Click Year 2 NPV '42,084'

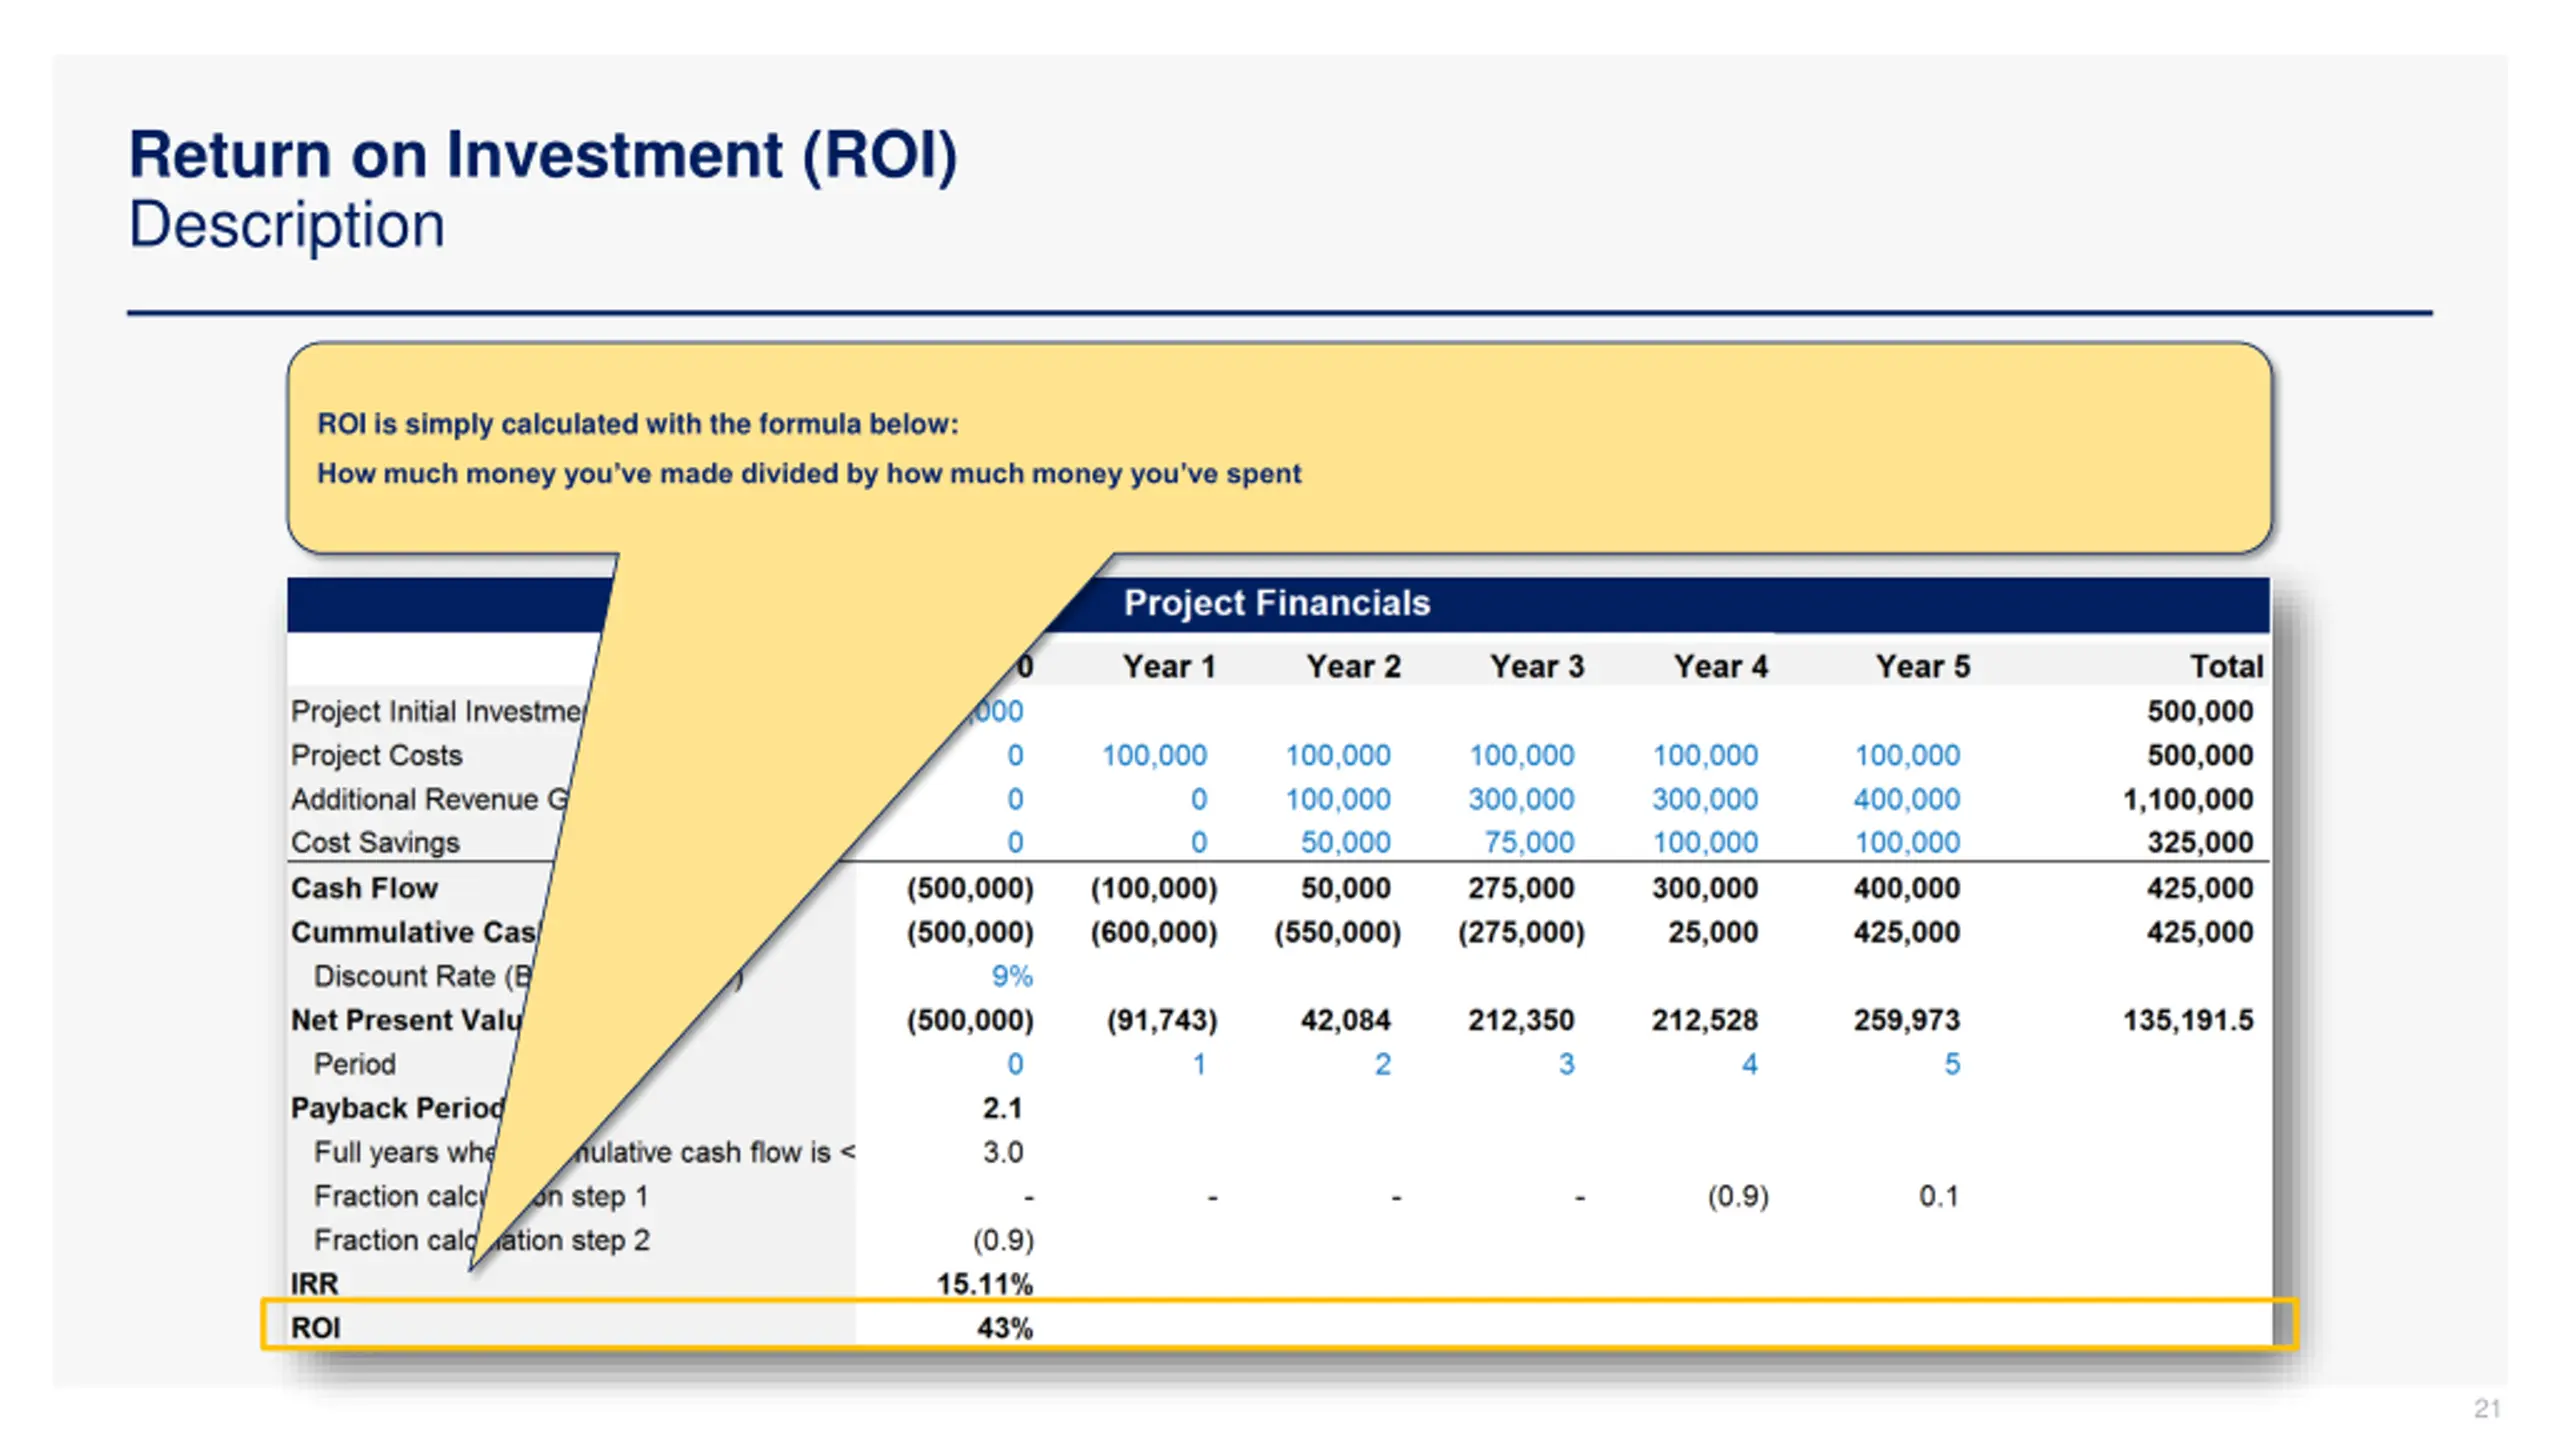tap(1345, 1020)
